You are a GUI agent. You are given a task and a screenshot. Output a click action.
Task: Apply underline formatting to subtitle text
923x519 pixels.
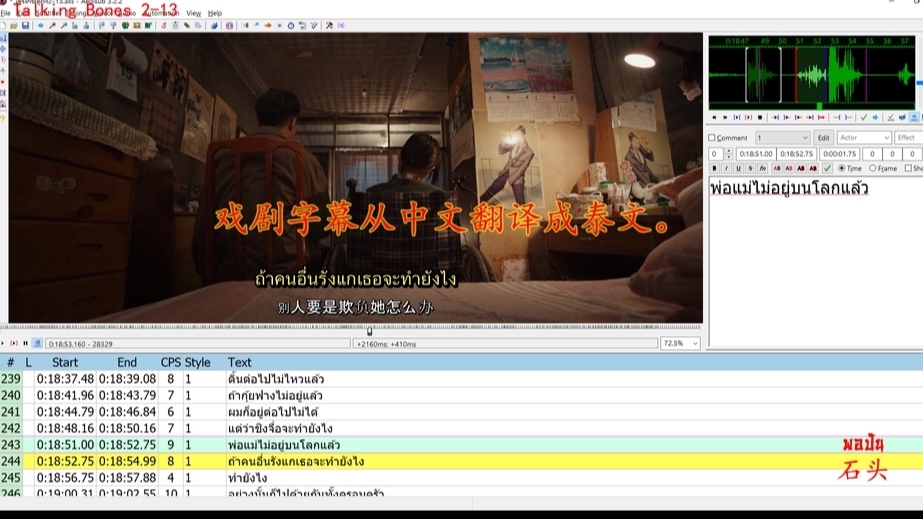pos(738,168)
